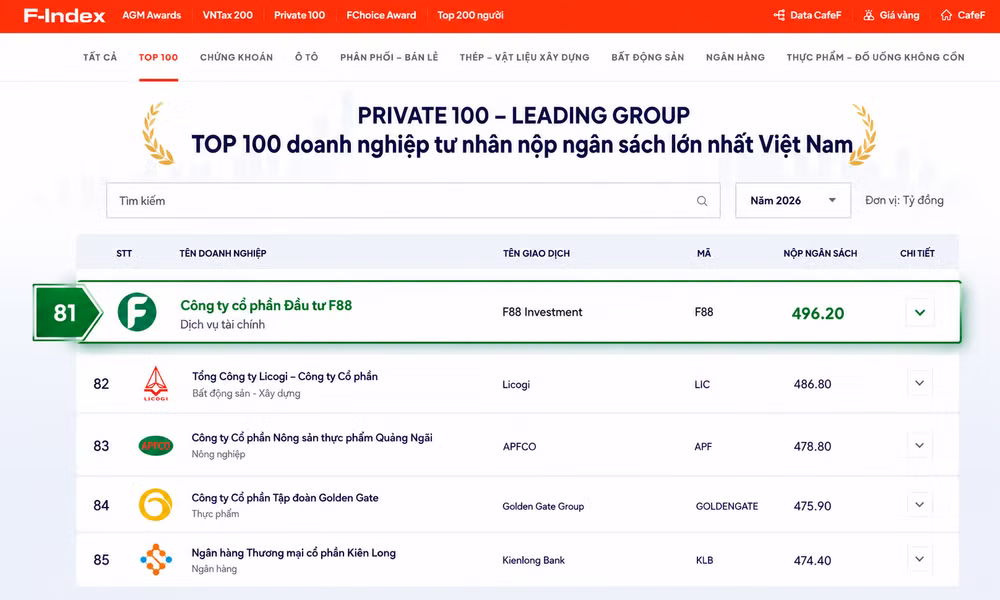The width and height of the screenshot is (1000, 600).
Task: Expand details for APFCO row
Action: tap(920, 445)
